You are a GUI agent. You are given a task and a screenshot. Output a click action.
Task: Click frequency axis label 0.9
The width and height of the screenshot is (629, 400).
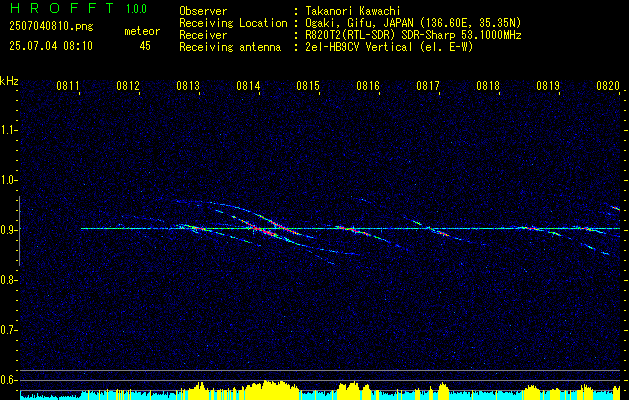[8, 230]
